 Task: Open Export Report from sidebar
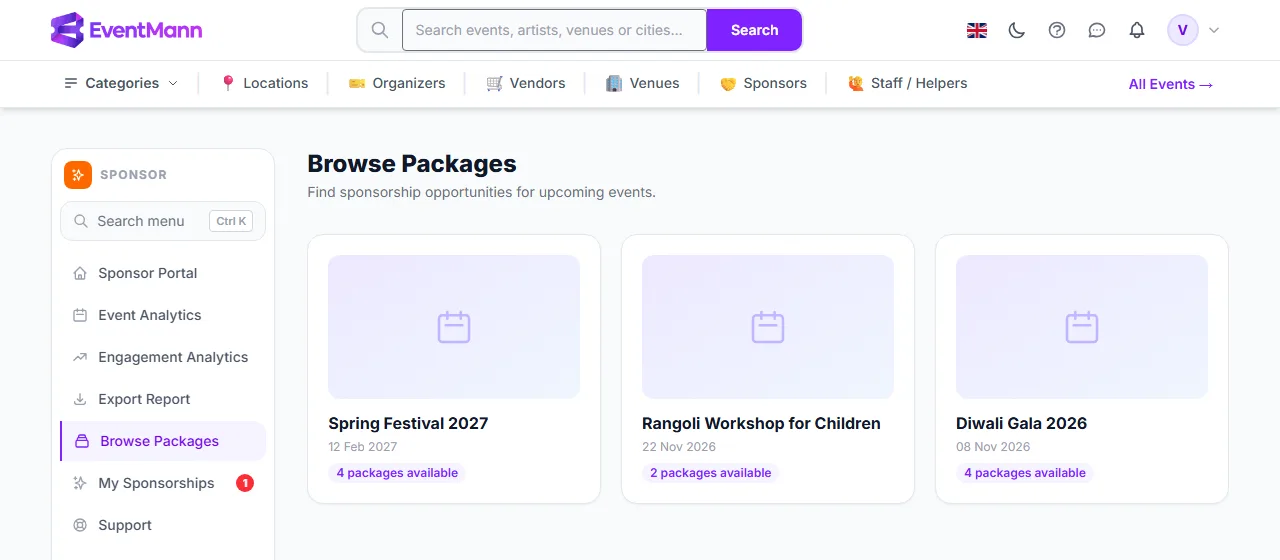pos(163,399)
